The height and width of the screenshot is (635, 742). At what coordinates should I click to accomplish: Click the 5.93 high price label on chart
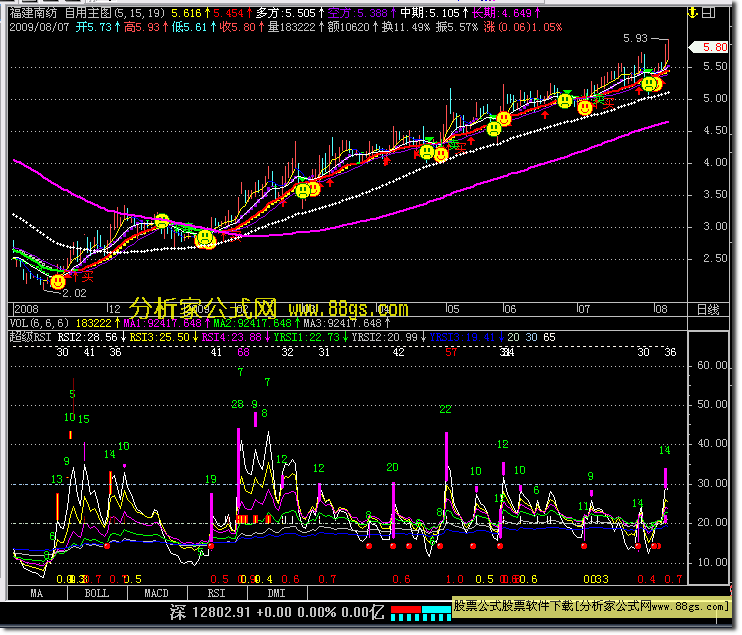[x=635, y=38]
